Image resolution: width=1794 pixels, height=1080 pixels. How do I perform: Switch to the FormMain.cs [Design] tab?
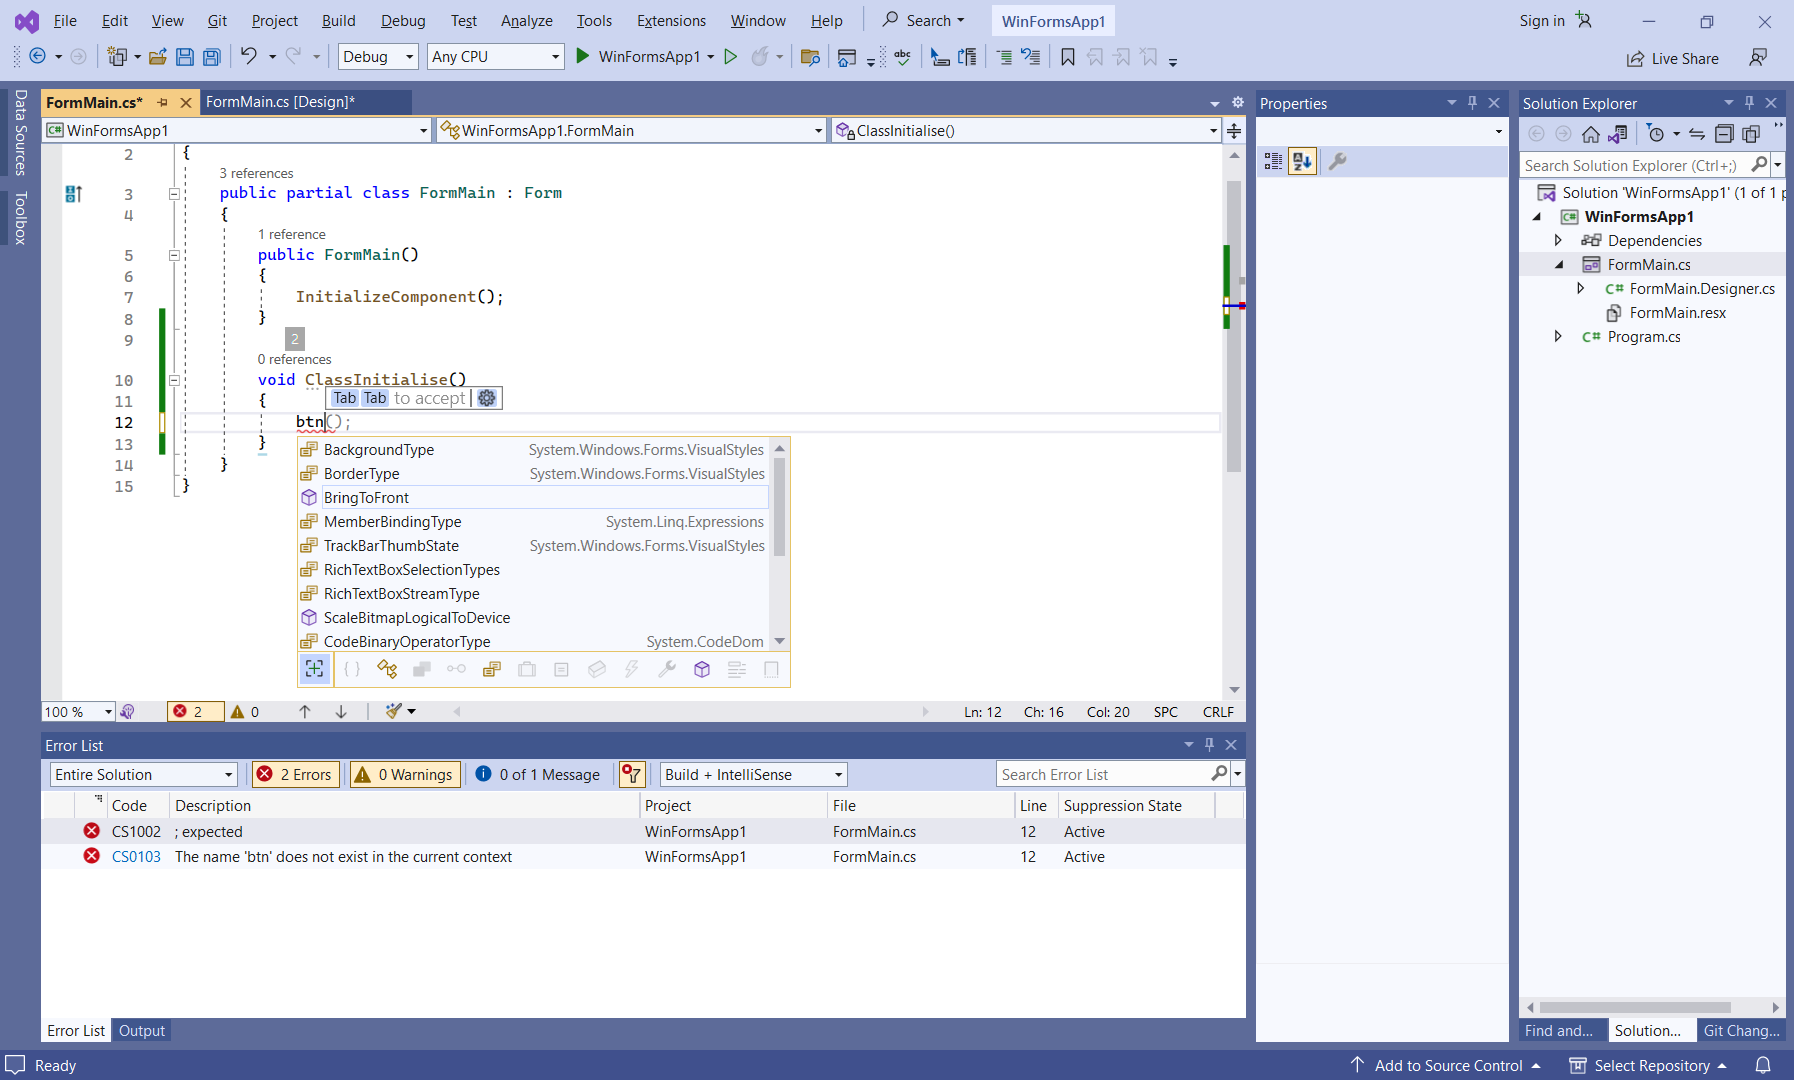click(x=280, y=102)
